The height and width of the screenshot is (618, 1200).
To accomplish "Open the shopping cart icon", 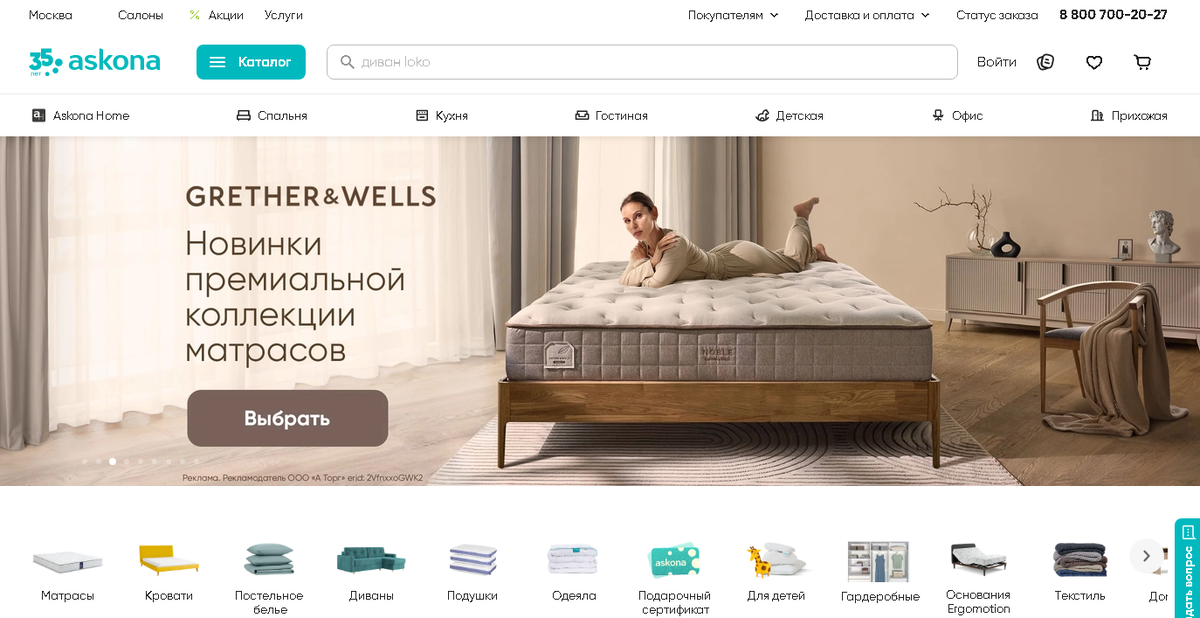I will point(1142,62).
